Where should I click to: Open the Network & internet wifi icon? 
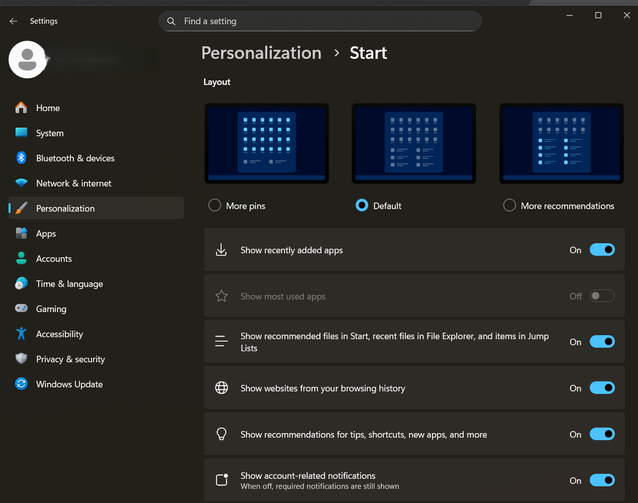pos(21,183)
